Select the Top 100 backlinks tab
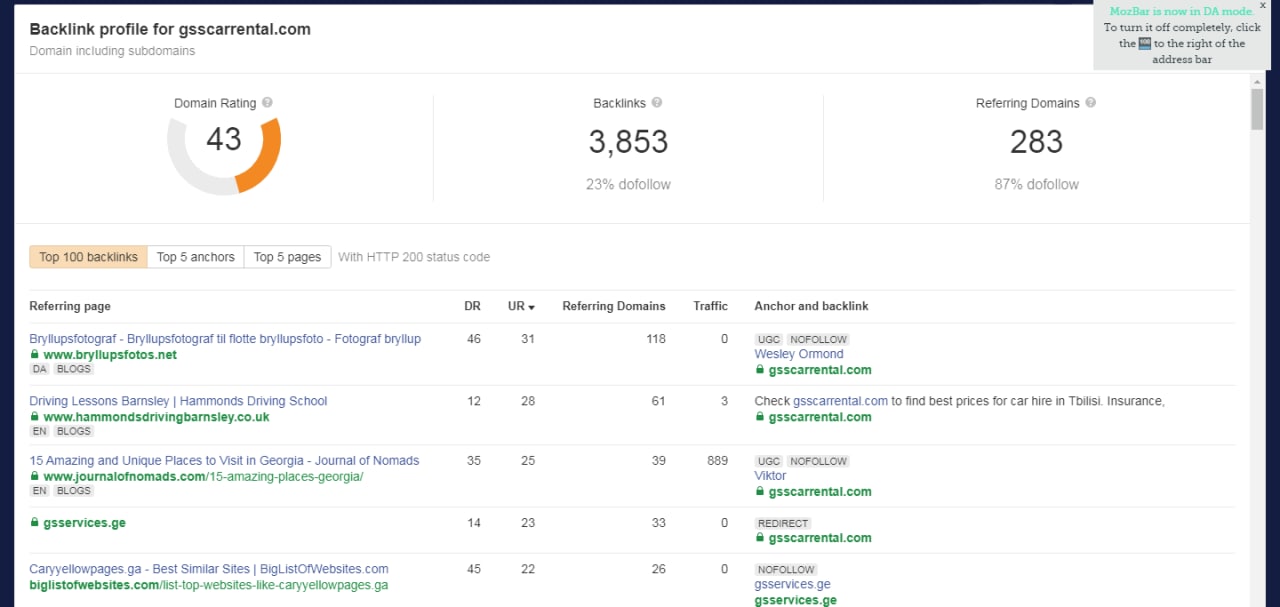 [89, 257]
